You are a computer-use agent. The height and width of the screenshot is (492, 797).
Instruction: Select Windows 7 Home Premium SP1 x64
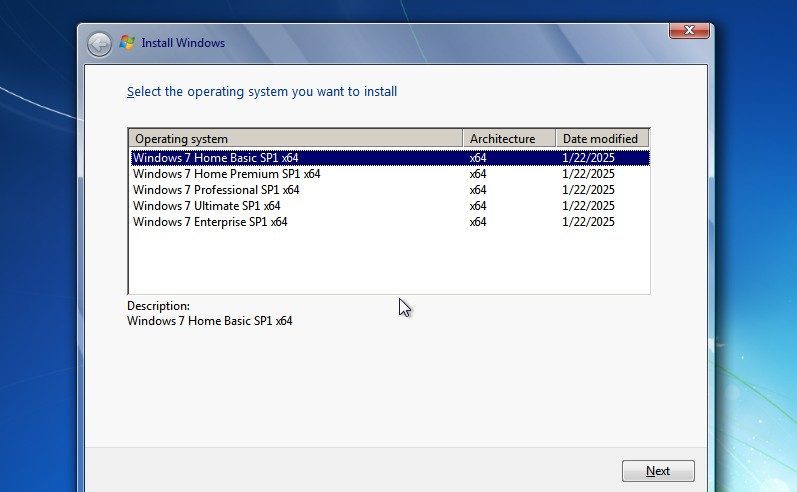390,174
